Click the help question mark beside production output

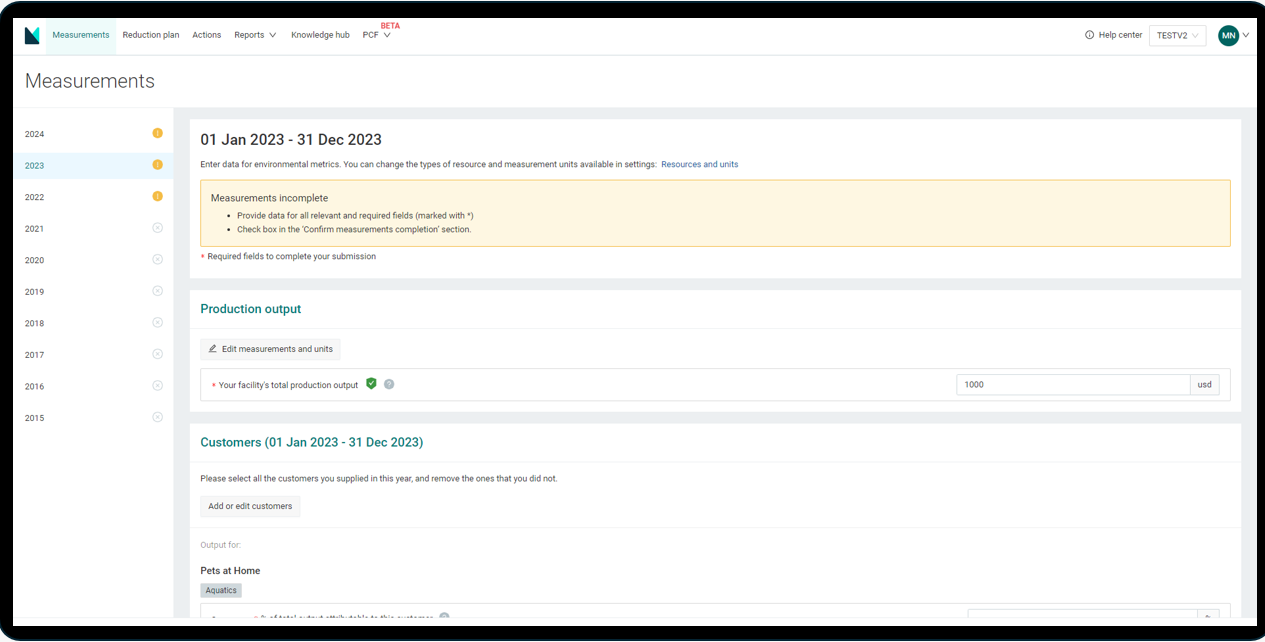[x=389, y=384]
